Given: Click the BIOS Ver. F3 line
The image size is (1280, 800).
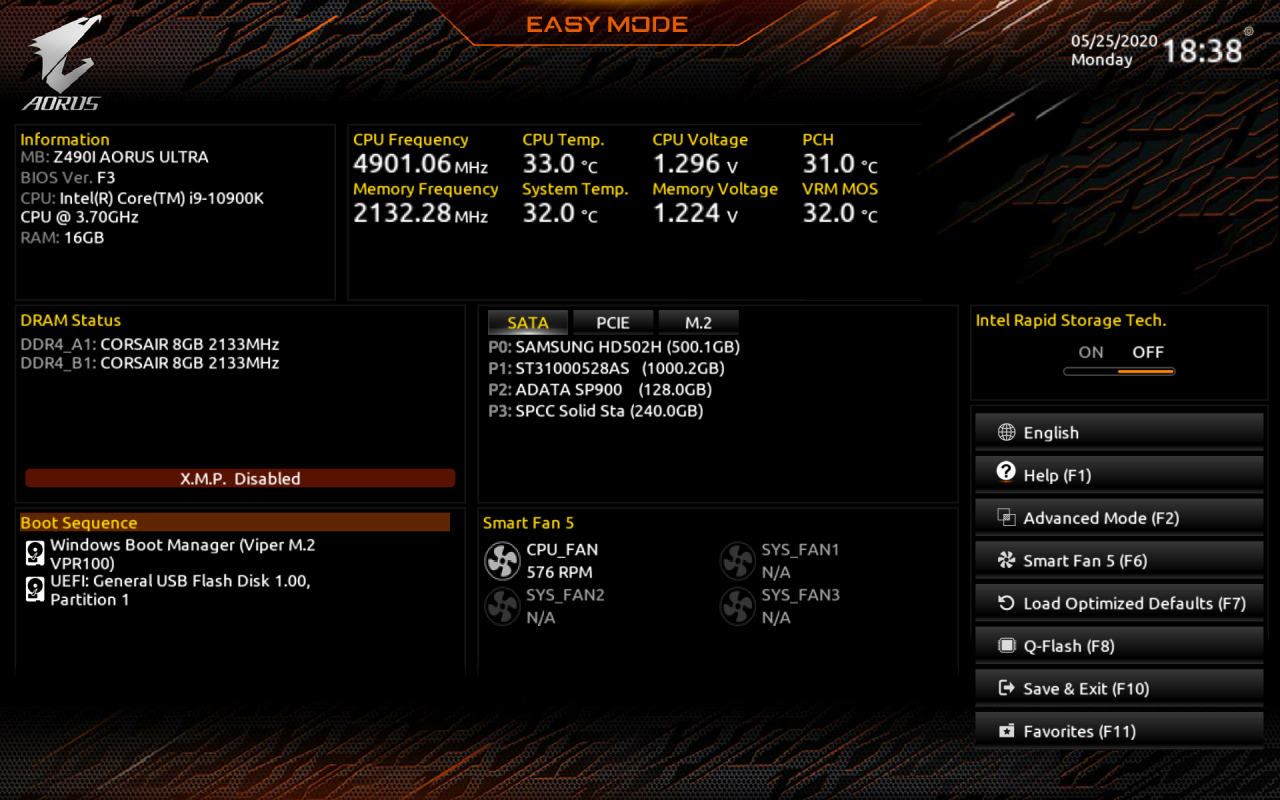Looking at the screenshot, I should 68,178.
